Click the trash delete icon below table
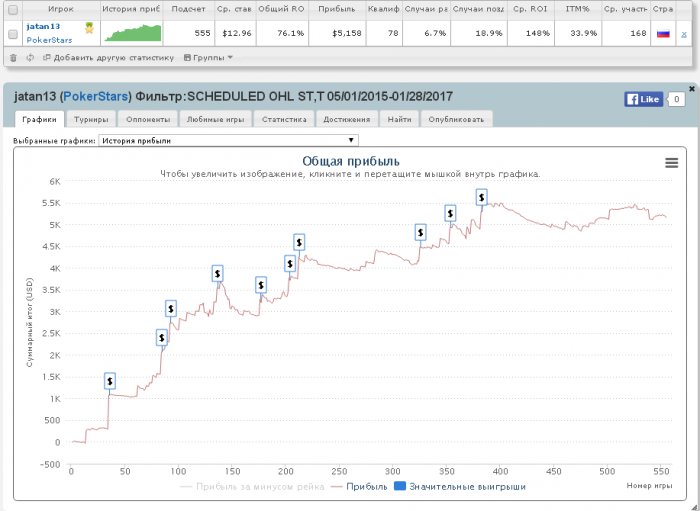 coord(13,58)
